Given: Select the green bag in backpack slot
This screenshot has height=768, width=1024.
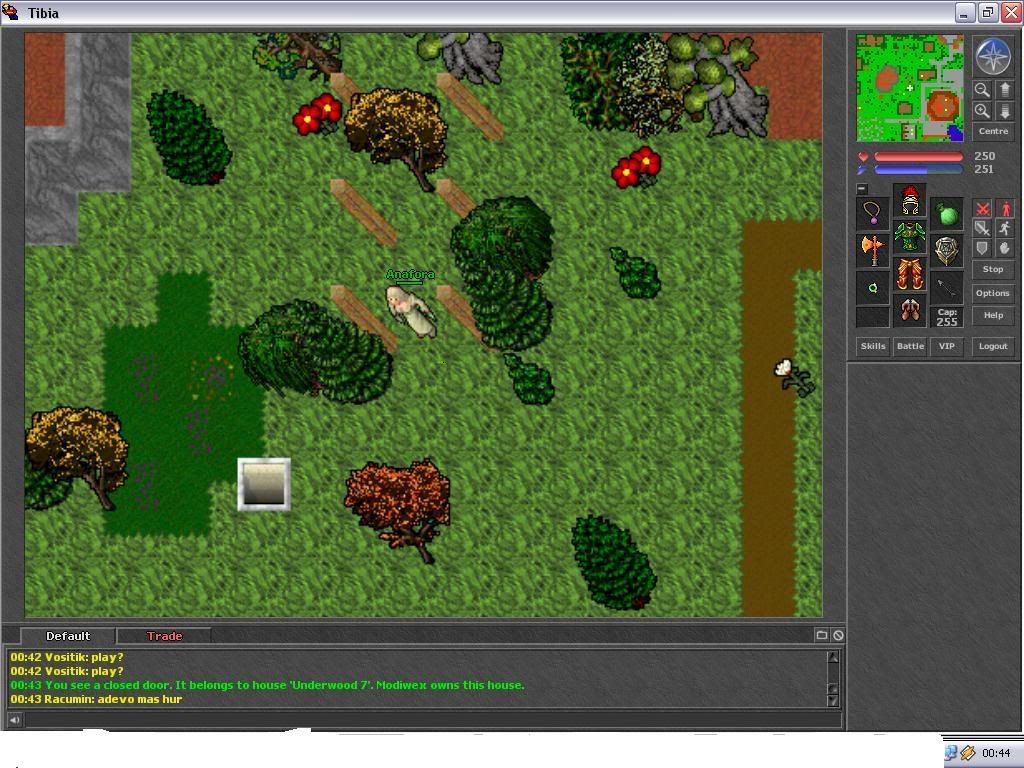Looking at the screenshot, I should (947, 213).
